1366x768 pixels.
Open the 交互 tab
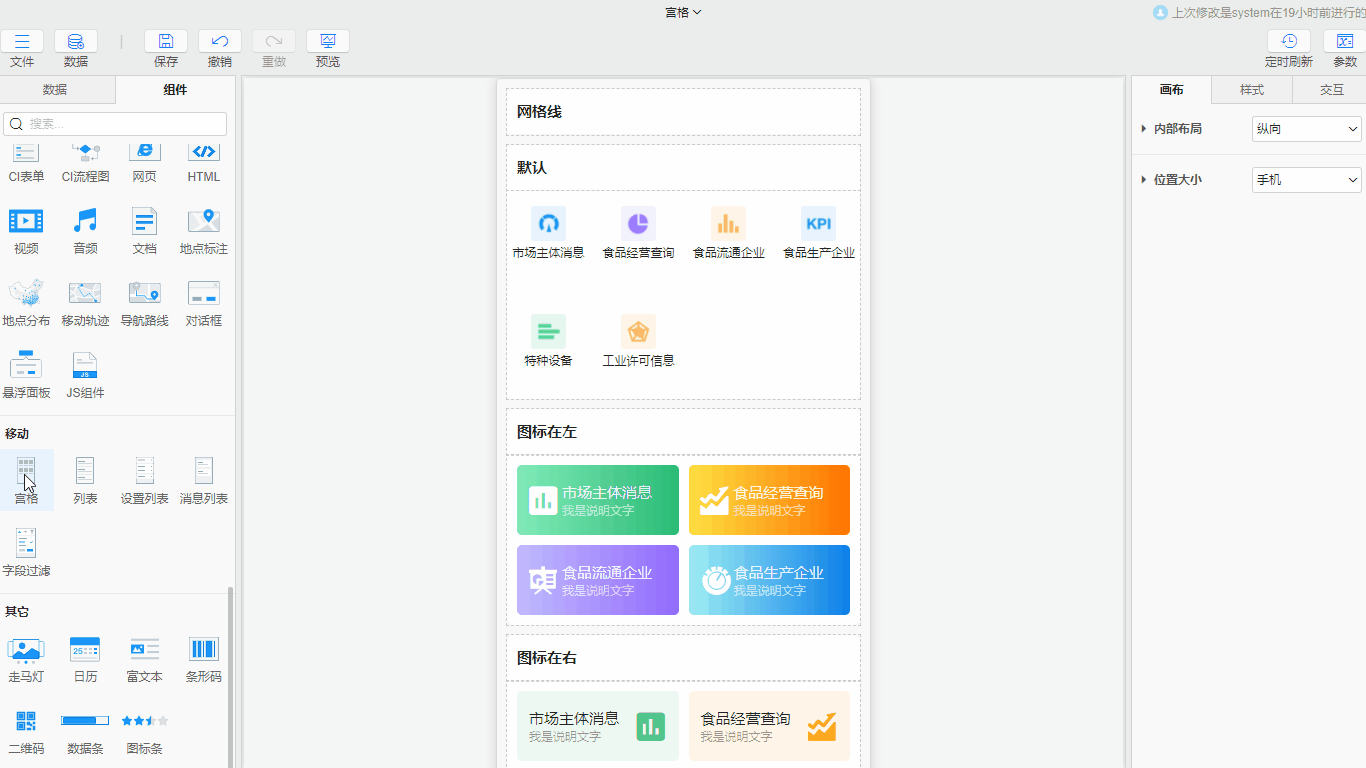(1332, 90)
